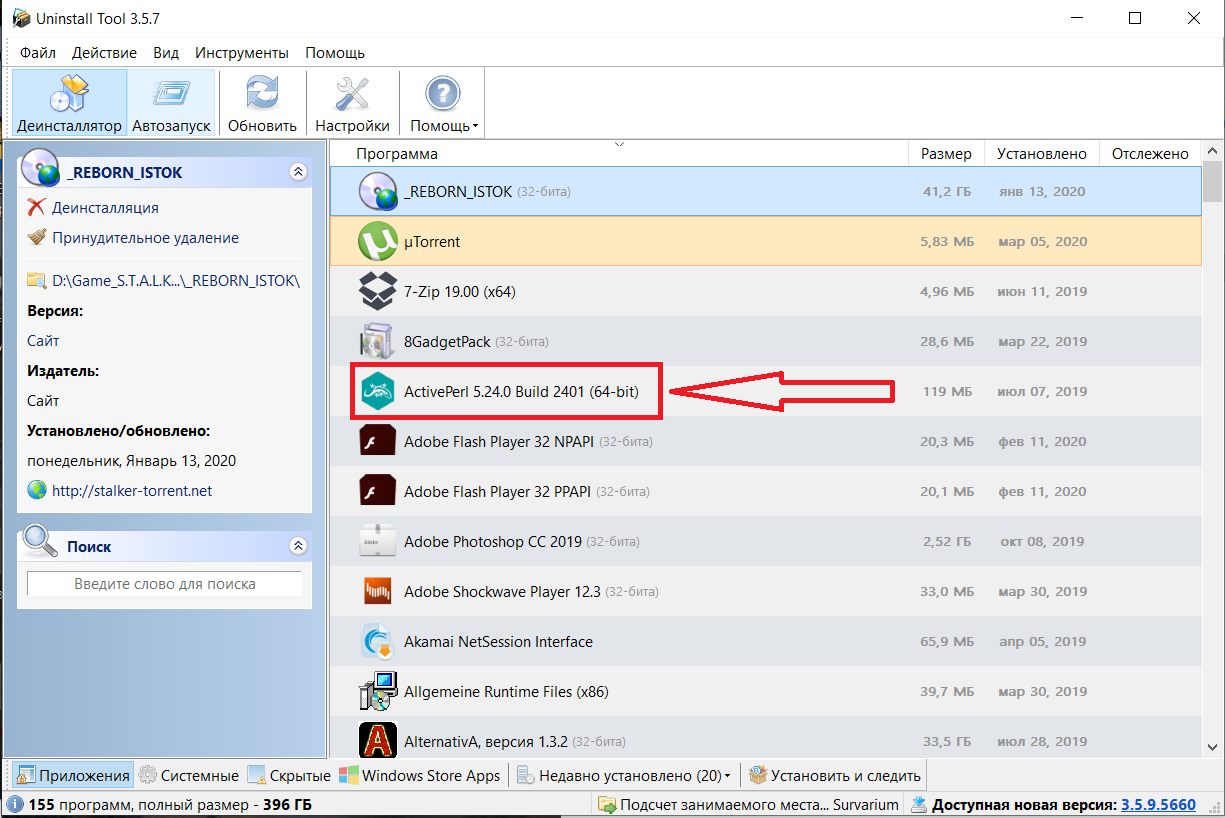
Task: Open the Автозапуск startup manager
Action: click(172, 103)
